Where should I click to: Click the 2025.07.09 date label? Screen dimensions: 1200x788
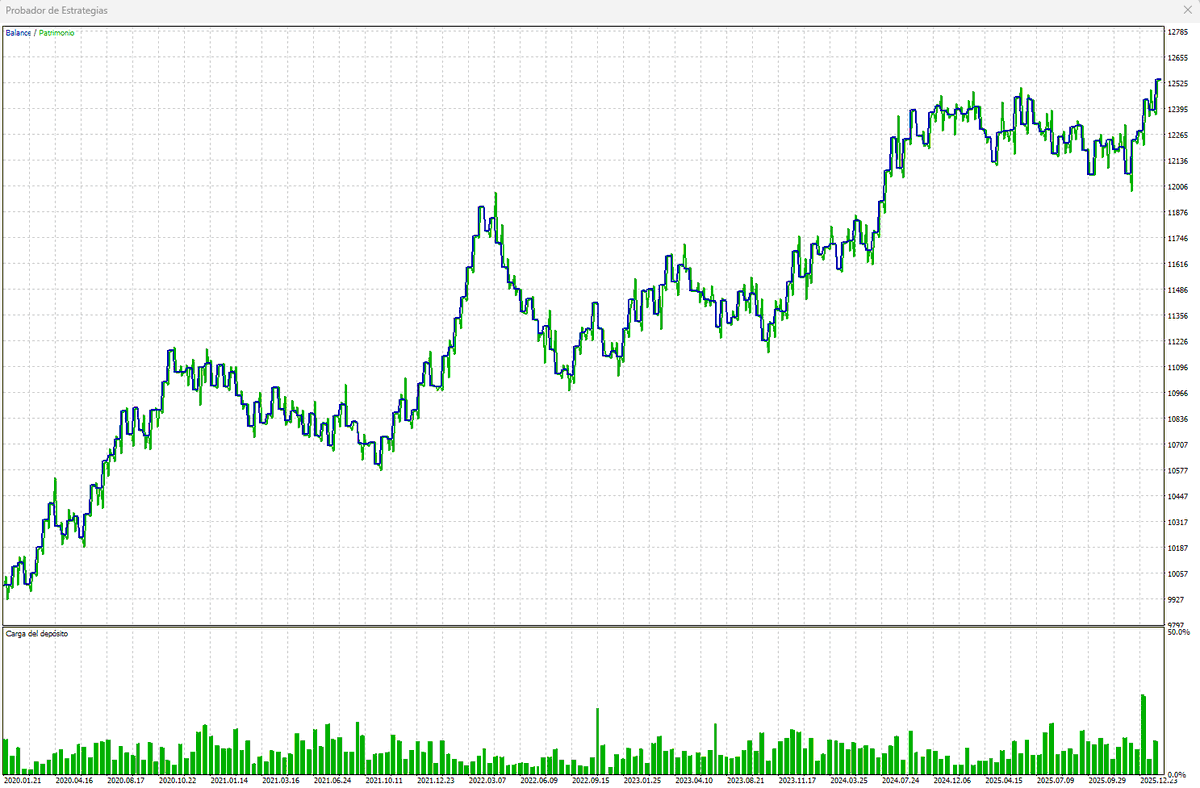coord(1057,780)
